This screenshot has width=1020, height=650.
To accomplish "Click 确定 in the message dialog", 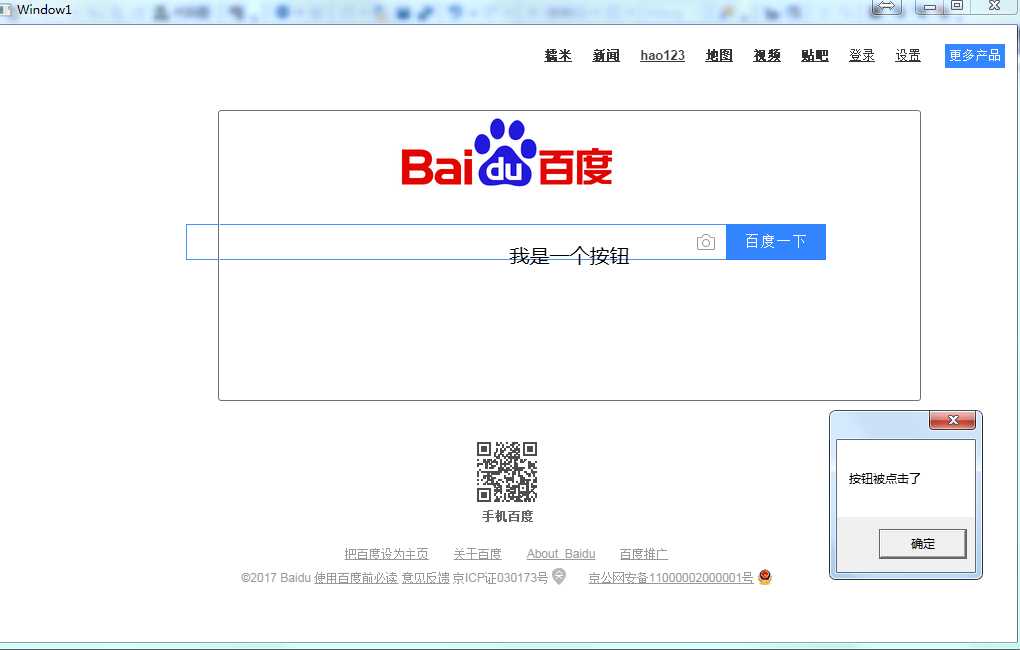I will click(x=922, y=543).
